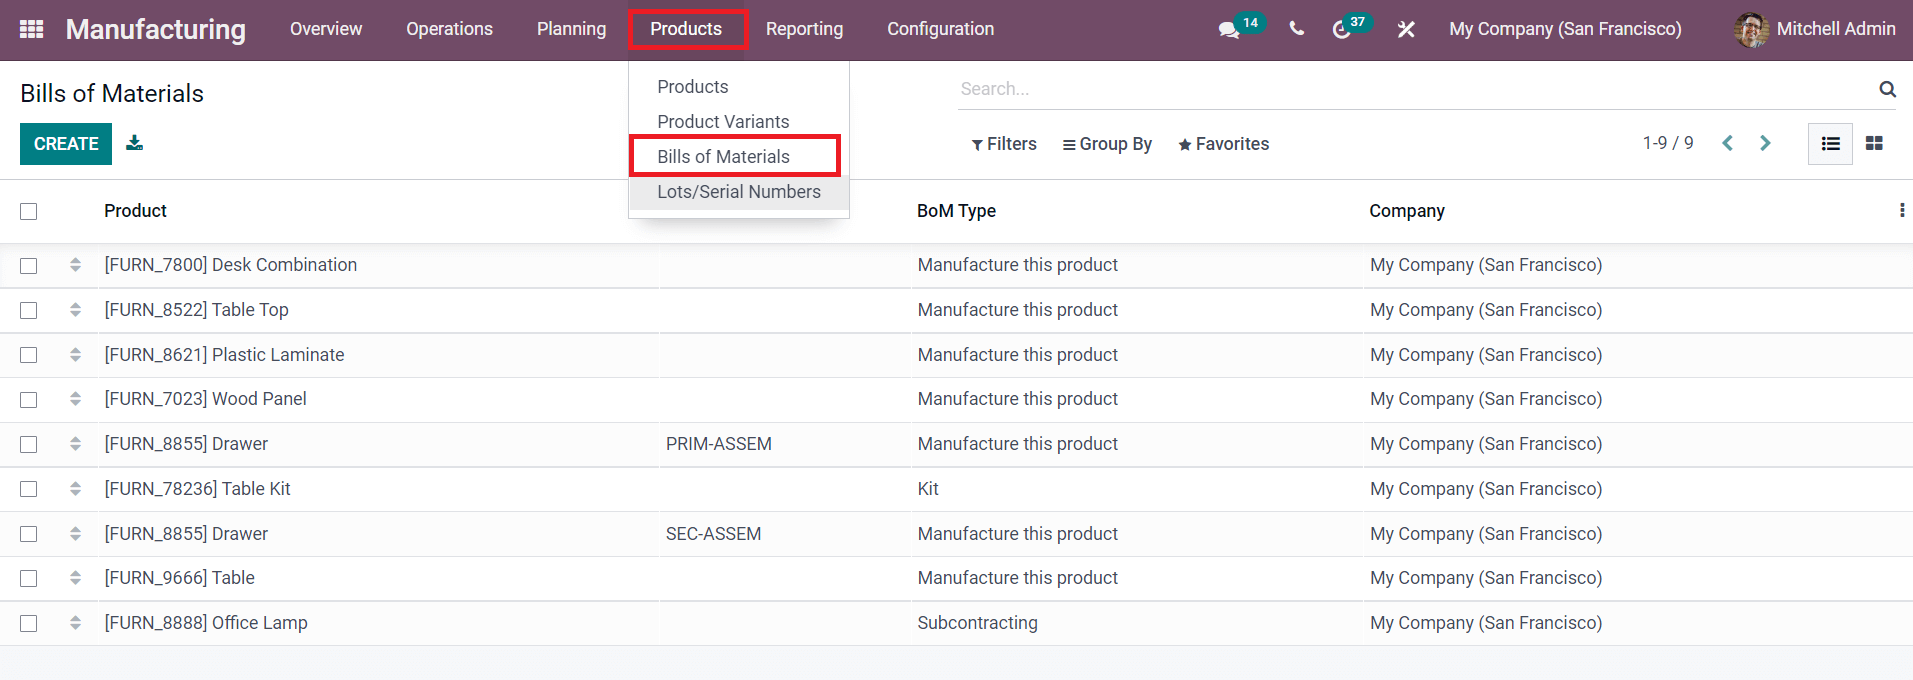Select checkbox for Table Top row
This screenshot has width=1913, height=680.
(x=28, y=311)
